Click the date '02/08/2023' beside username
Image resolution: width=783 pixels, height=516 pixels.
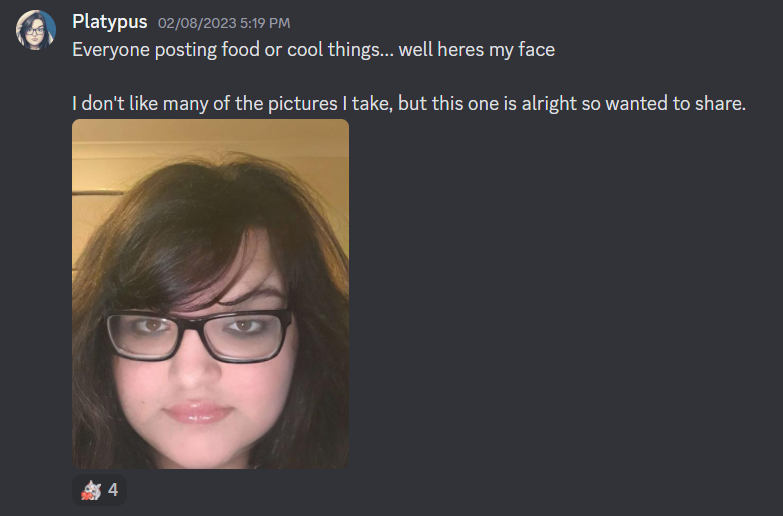[197, 23]
